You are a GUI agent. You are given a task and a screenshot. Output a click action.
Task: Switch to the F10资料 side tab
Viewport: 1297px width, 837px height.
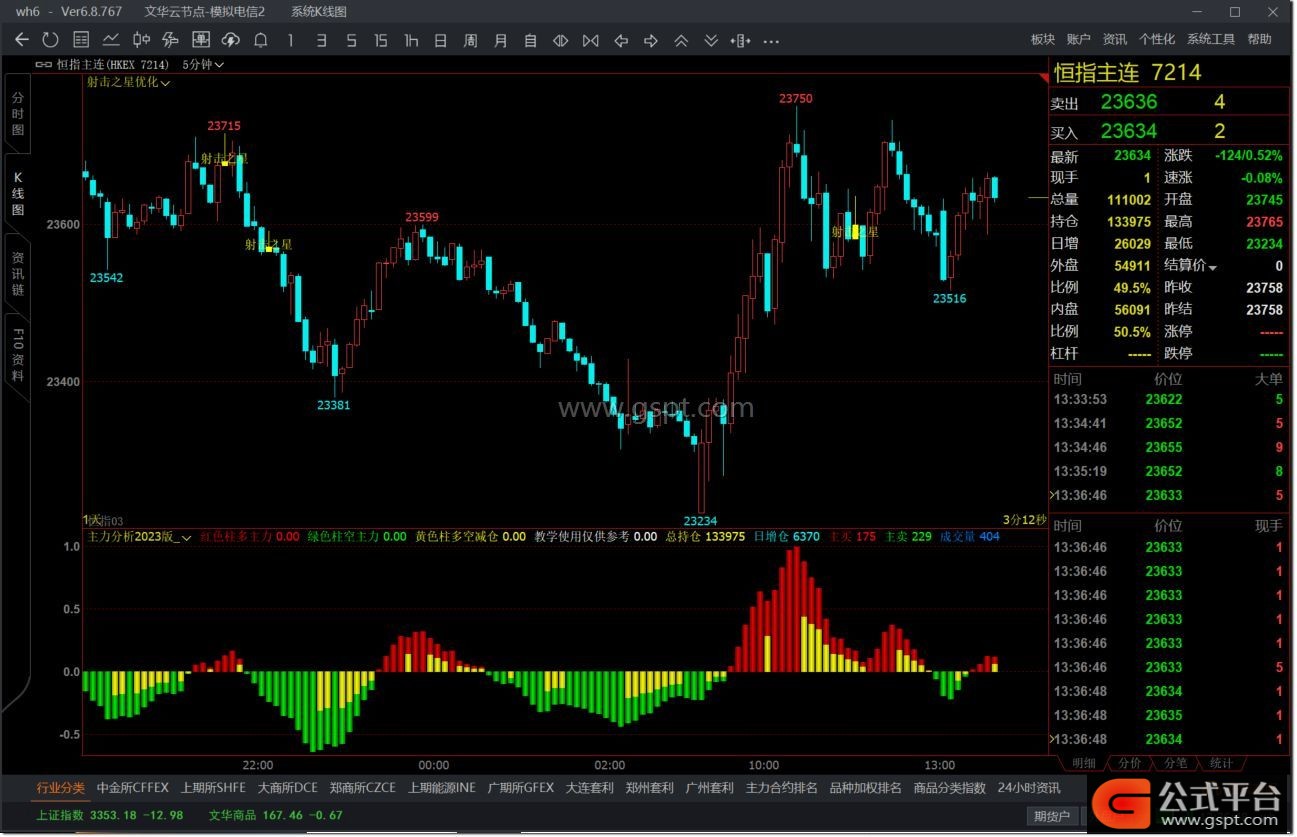coord(18,354)
